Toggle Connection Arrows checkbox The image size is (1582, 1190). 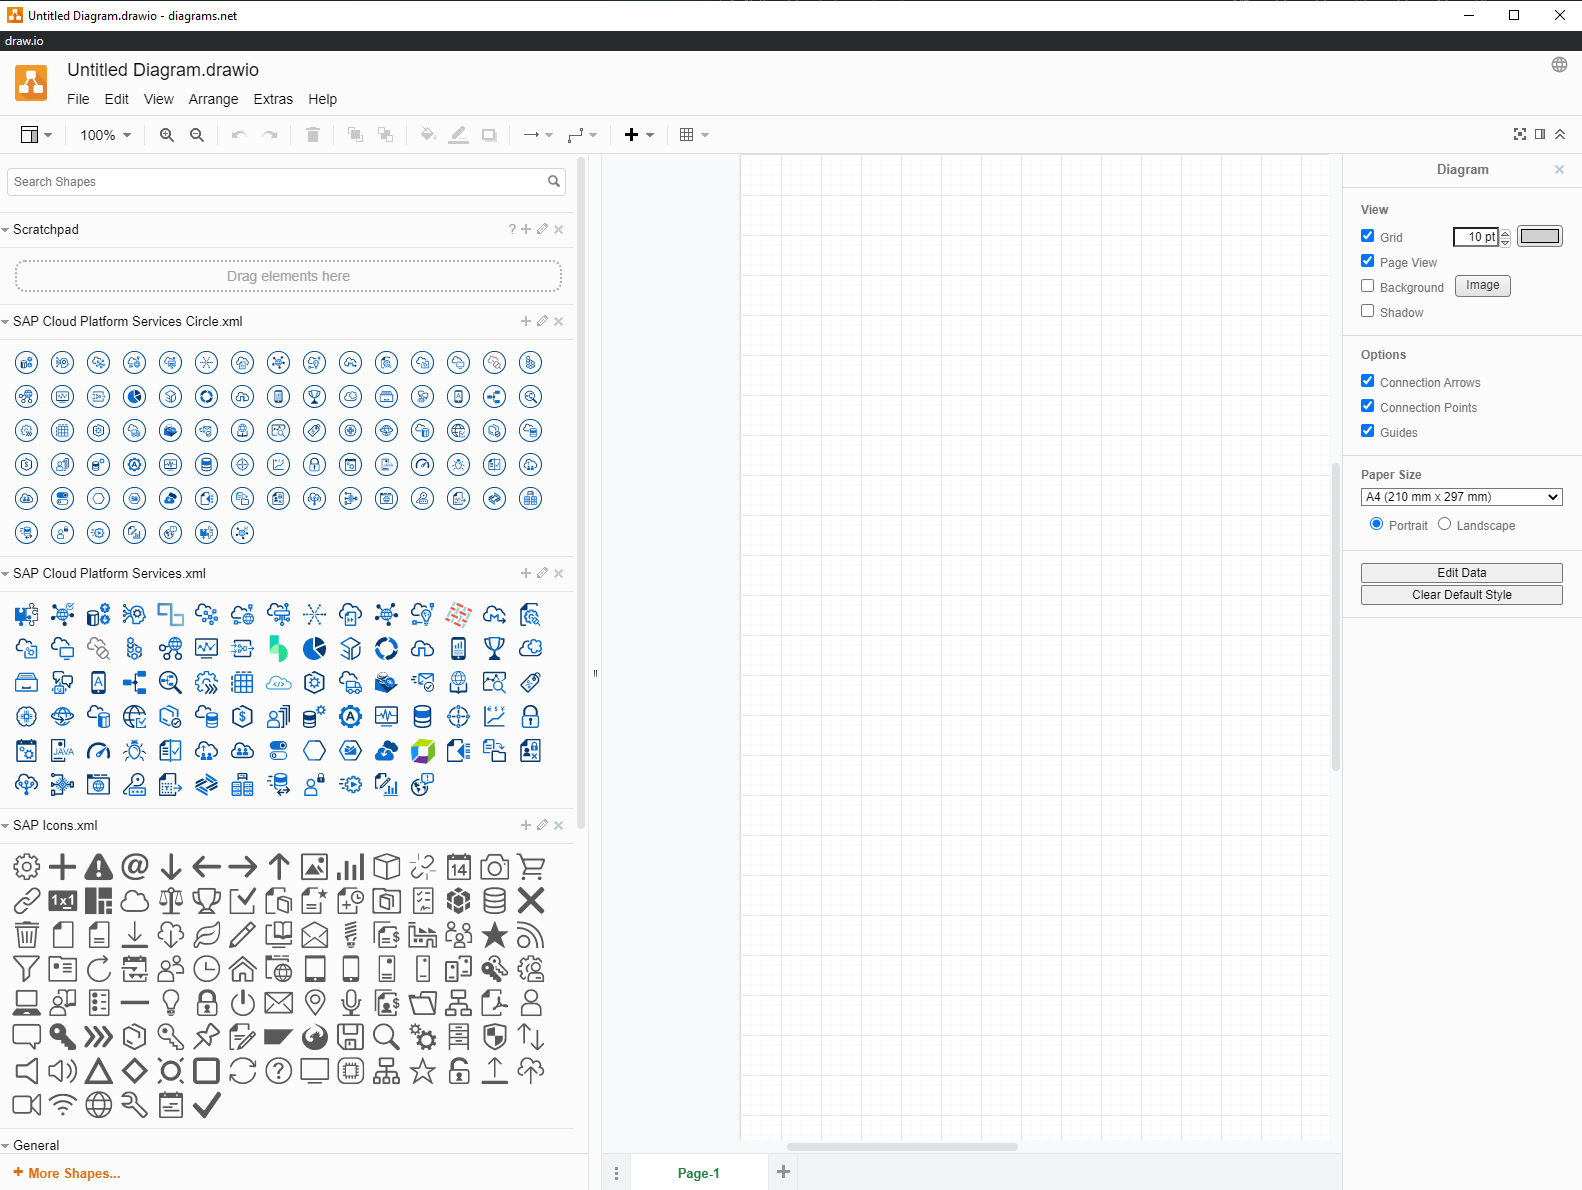pos(1367,381)
